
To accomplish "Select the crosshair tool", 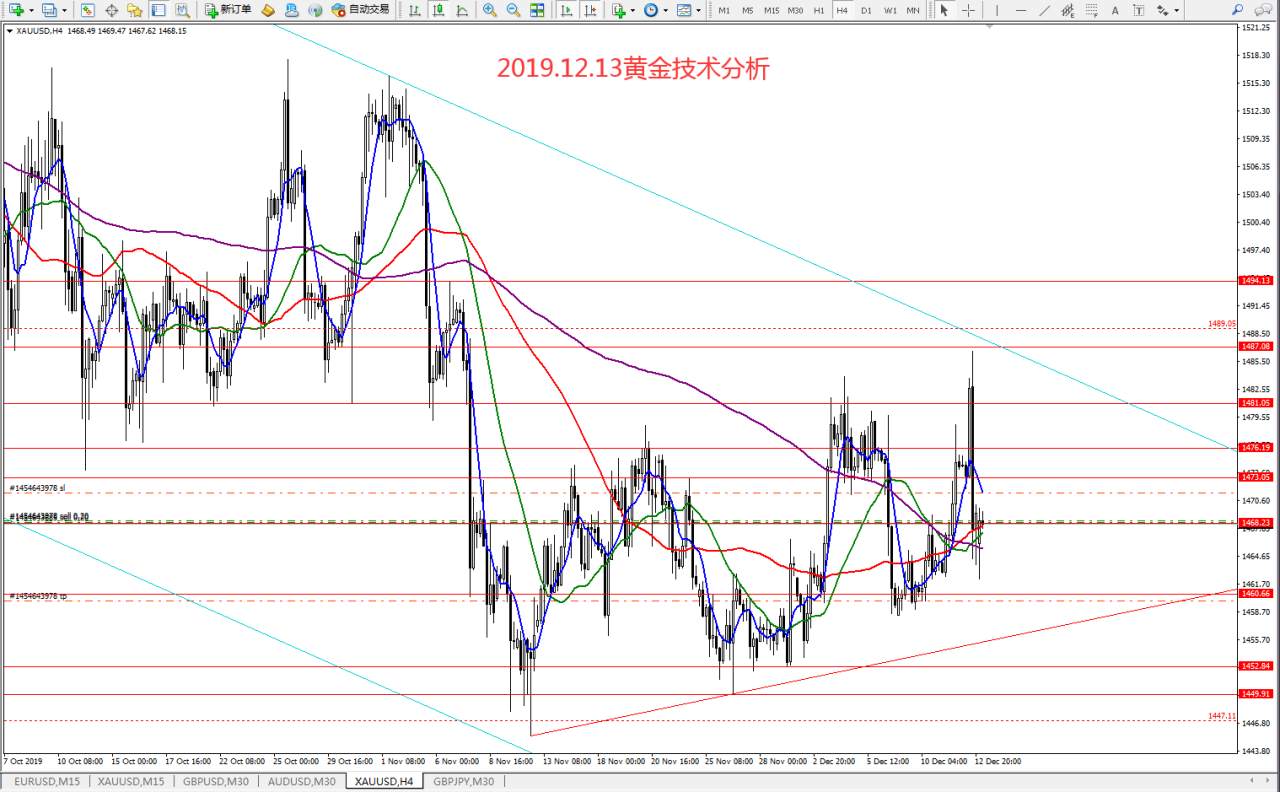I will pyautogui.click(x=968, y=10).
